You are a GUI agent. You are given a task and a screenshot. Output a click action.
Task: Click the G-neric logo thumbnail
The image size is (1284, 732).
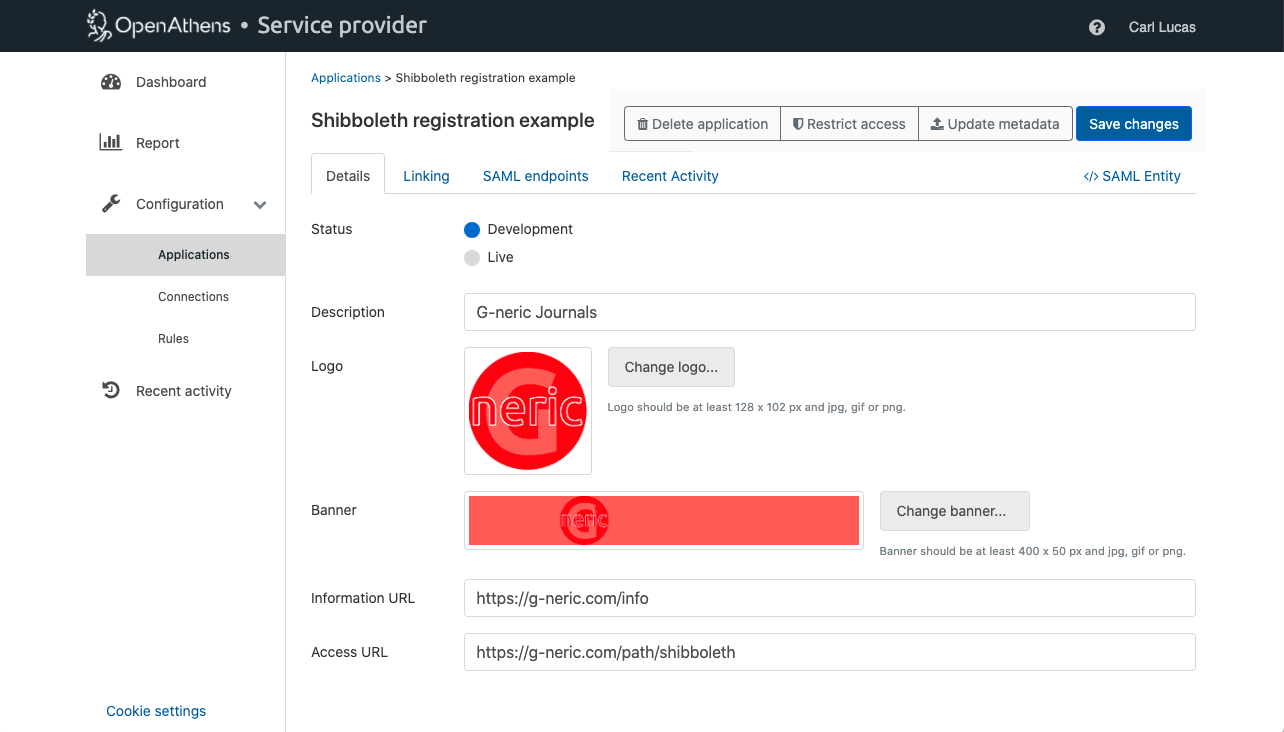pos(528,411)
